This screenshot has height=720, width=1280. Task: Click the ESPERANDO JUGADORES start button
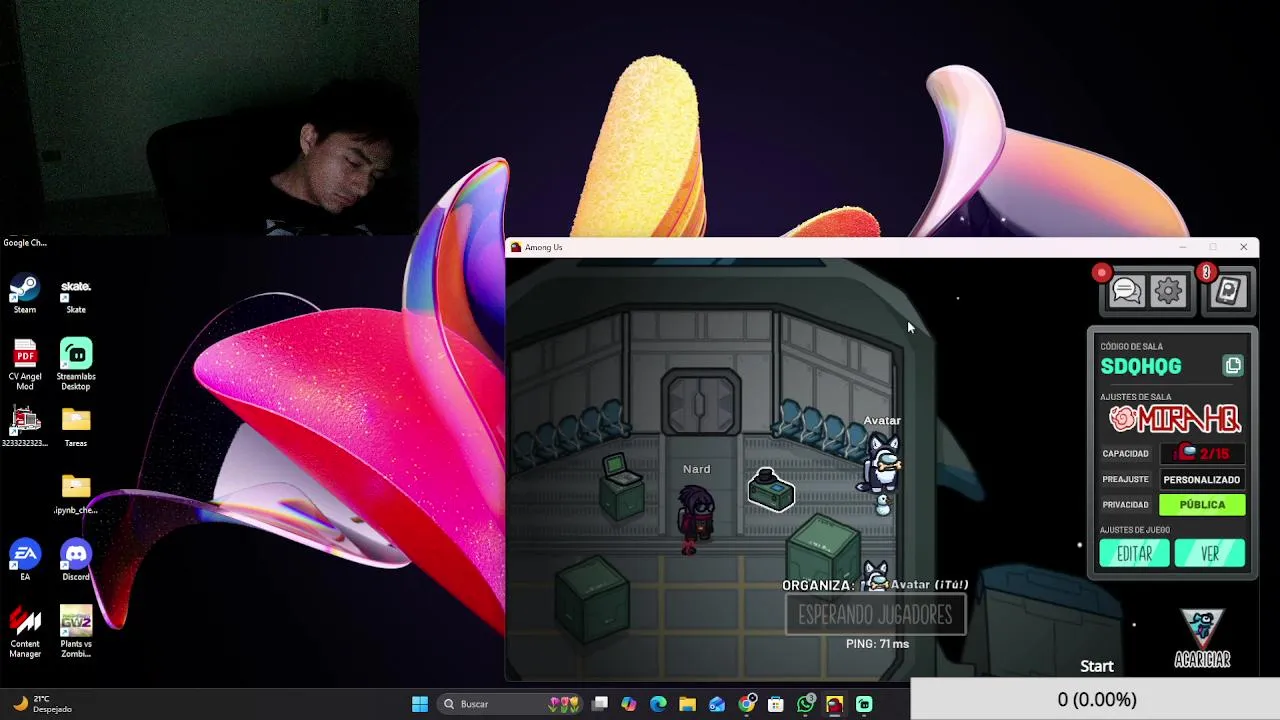click(875, 615)
